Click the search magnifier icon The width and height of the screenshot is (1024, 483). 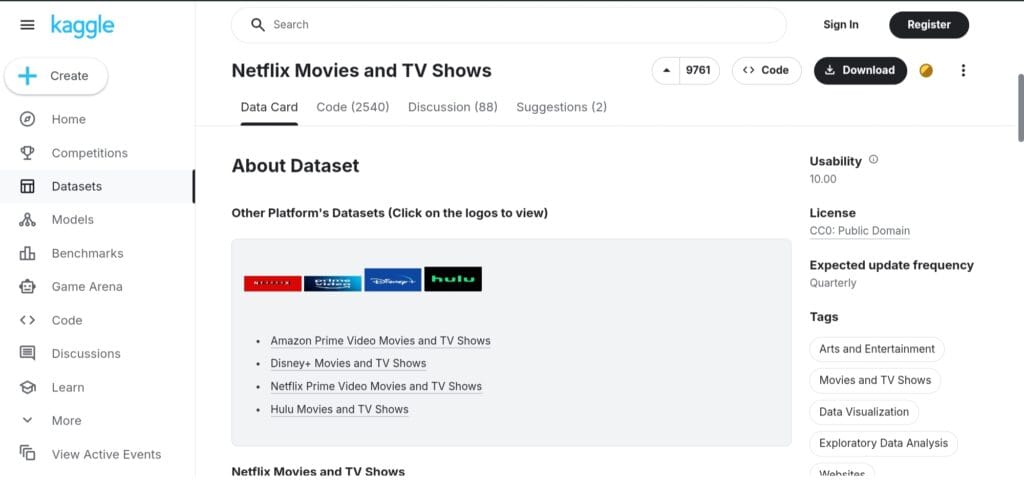coord(258,25)
